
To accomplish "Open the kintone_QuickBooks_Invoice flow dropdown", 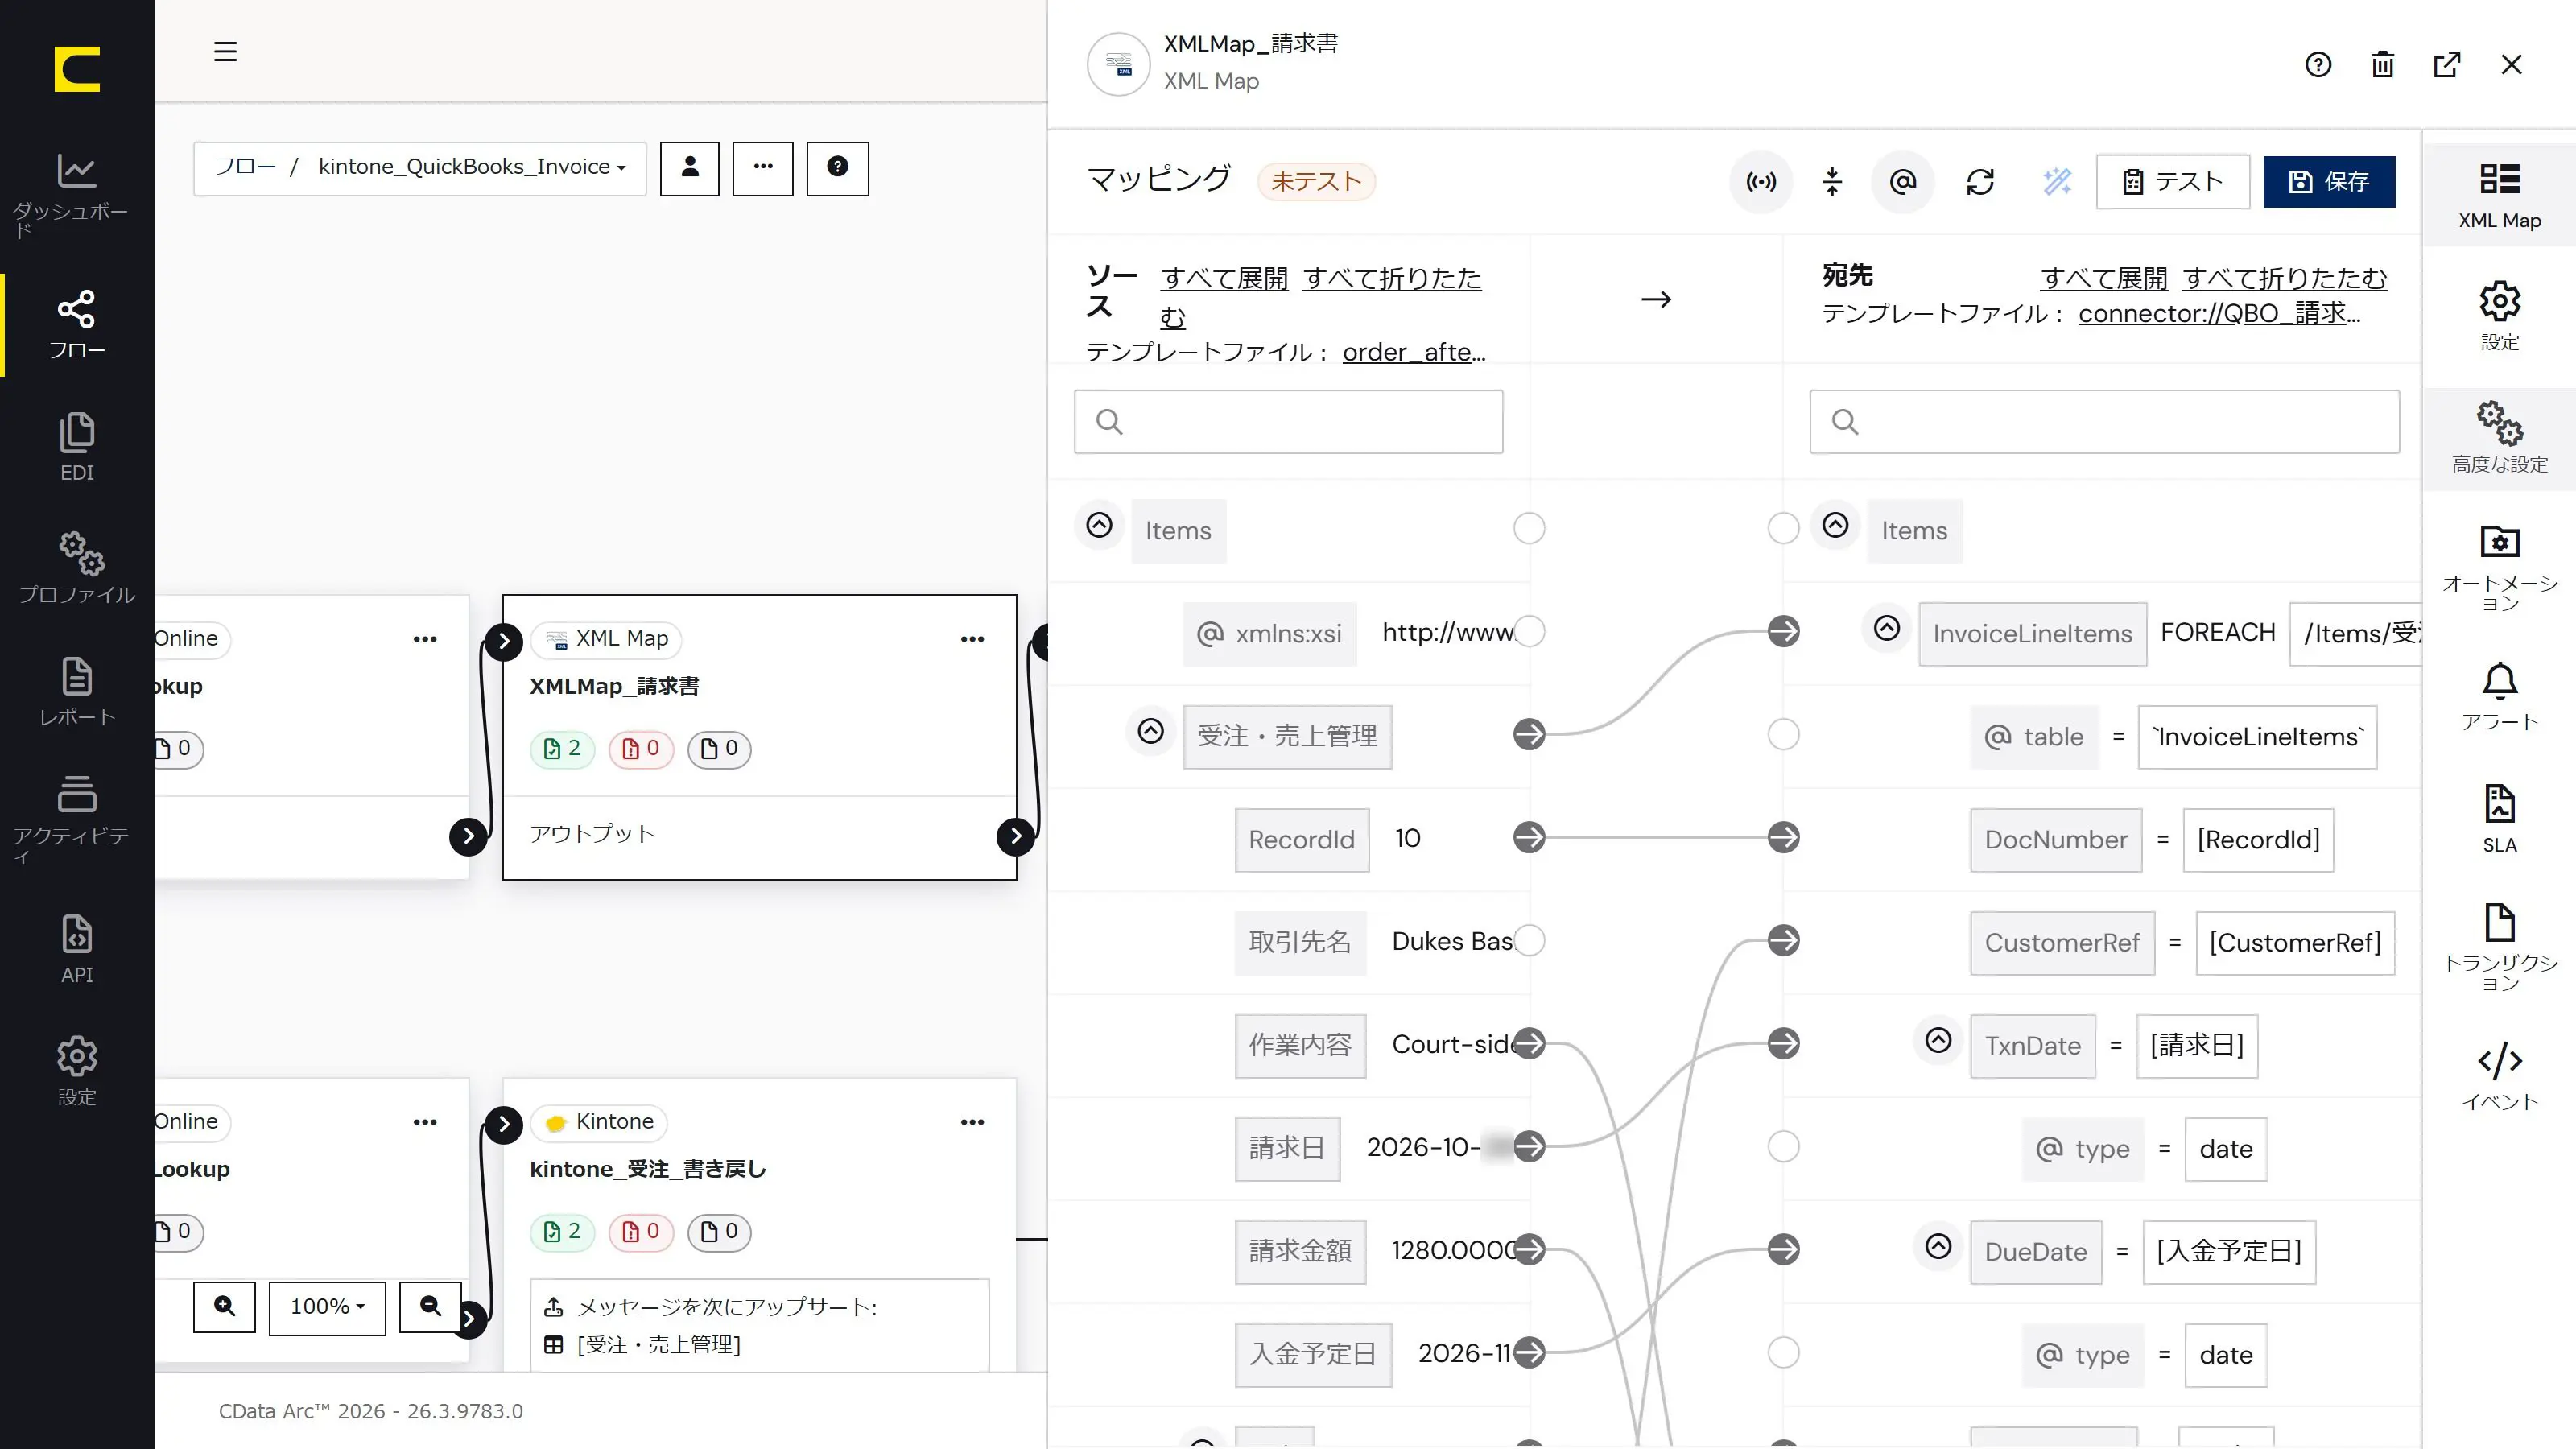I will (472, 167).
